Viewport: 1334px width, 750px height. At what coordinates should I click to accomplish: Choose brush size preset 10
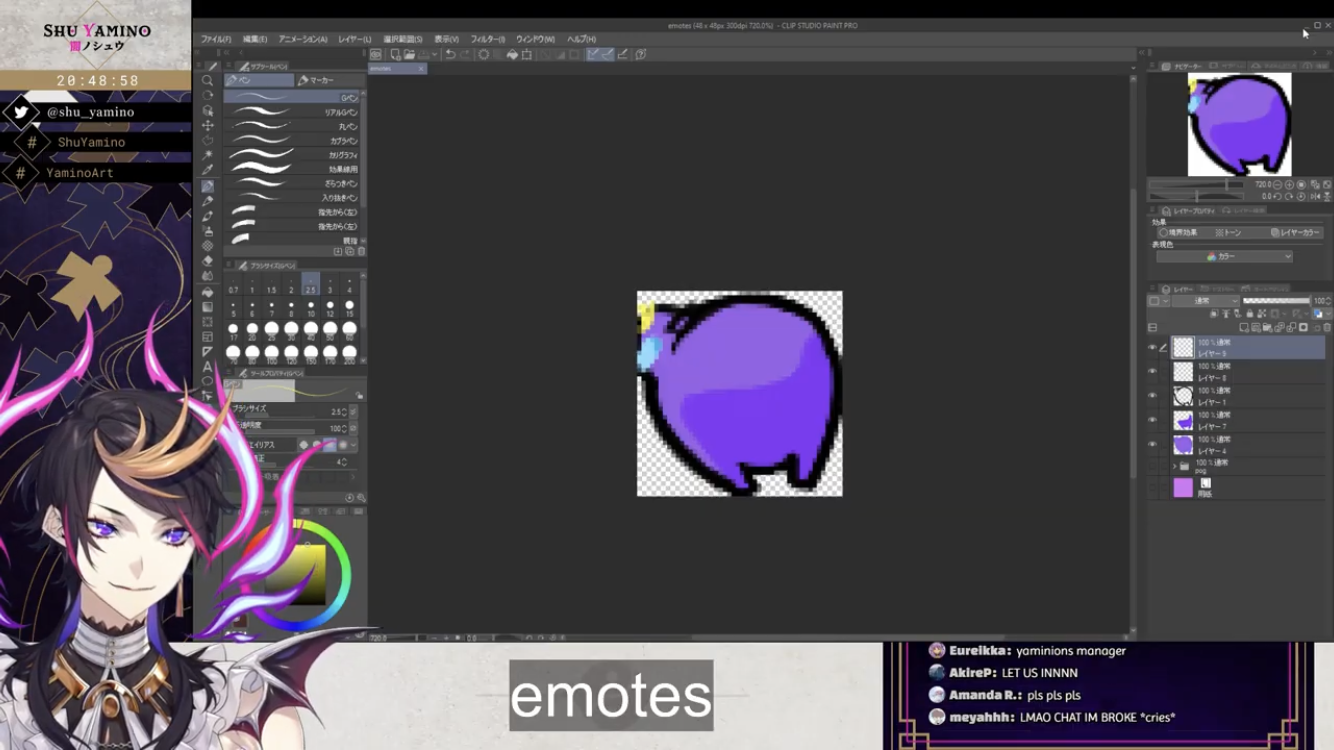(311, 308)
